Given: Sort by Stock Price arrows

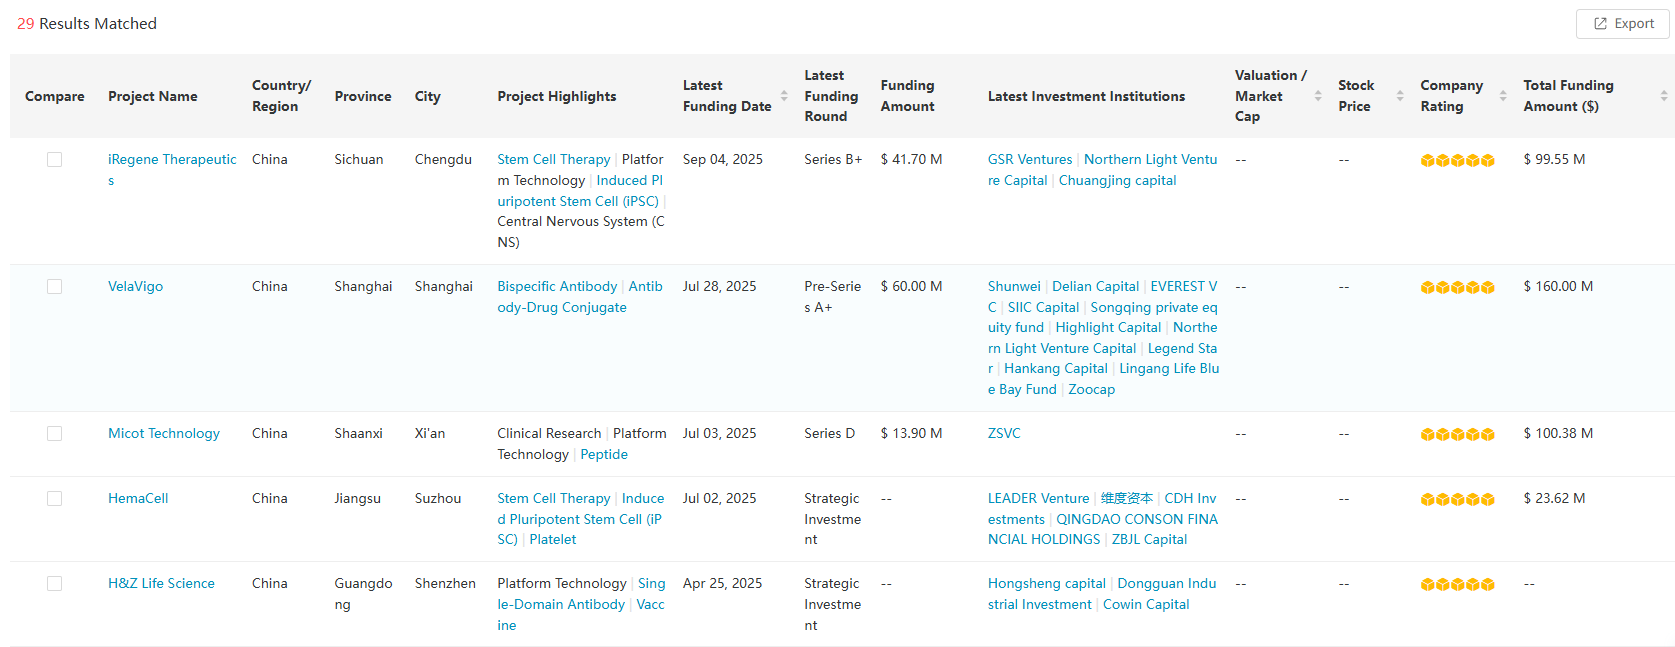Looking at the screenshot, I should click(x=1400, y=96).
